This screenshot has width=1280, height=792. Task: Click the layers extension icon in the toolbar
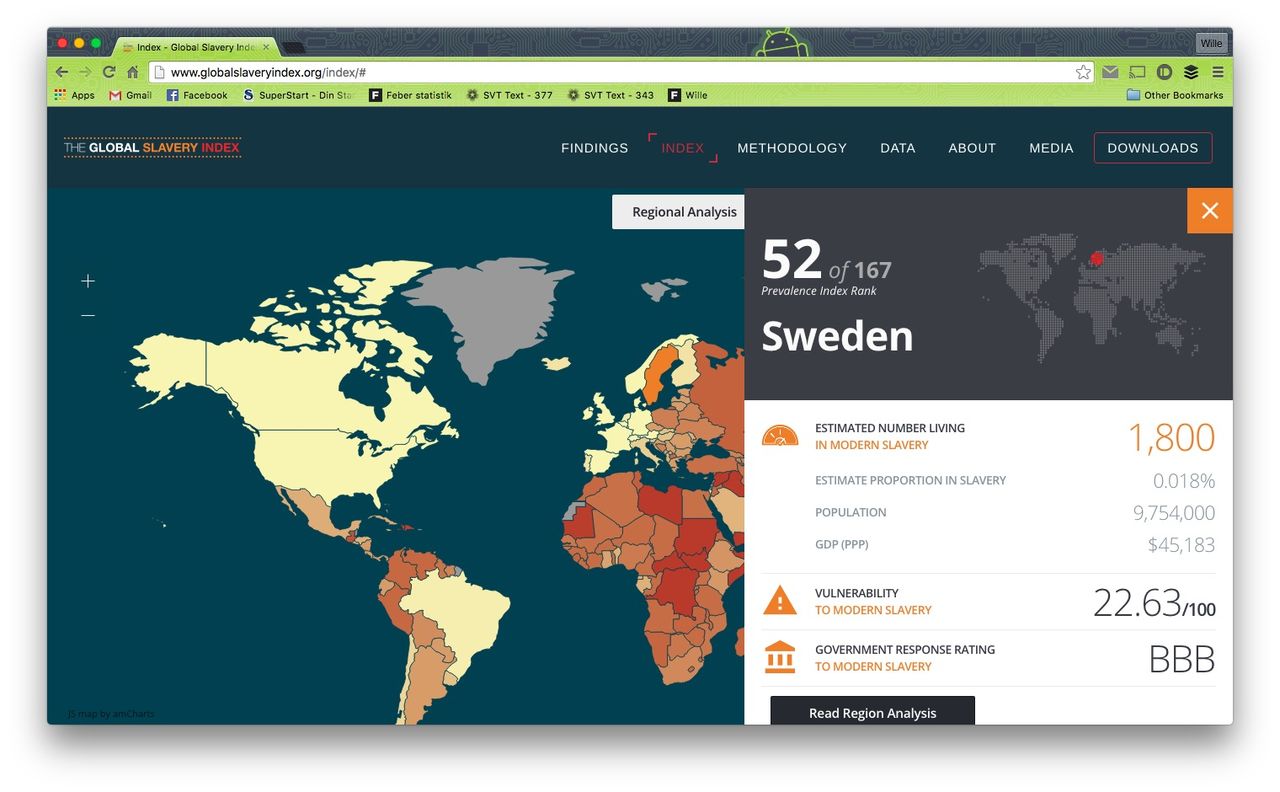(x=1190, y=71)
